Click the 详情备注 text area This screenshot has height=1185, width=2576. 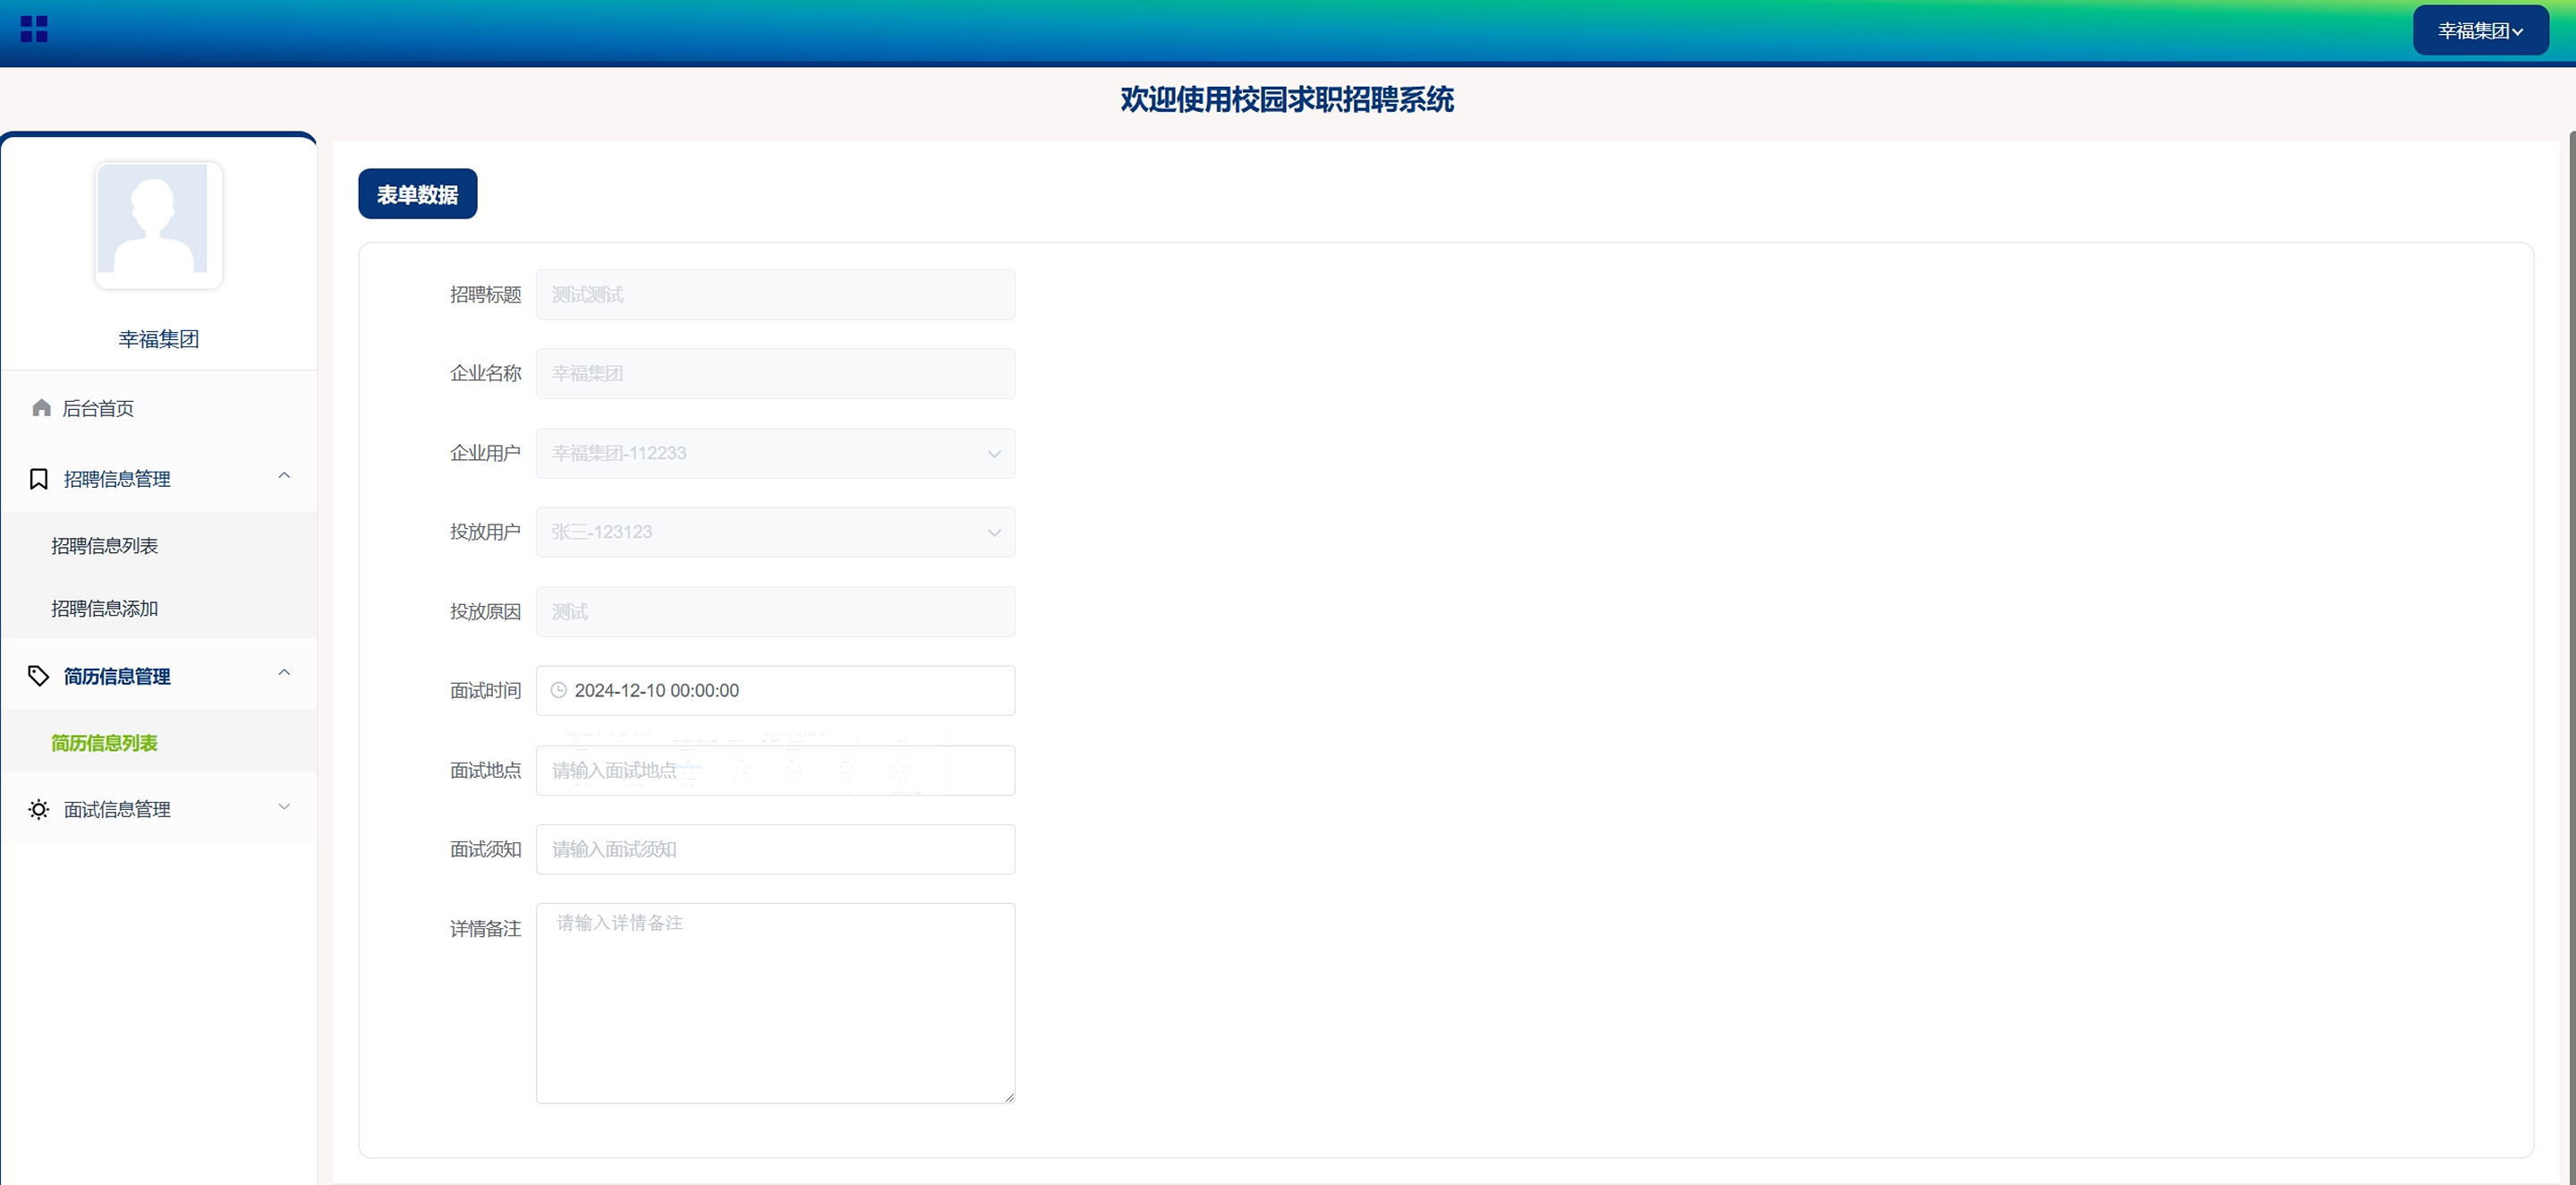[775, 1003]
